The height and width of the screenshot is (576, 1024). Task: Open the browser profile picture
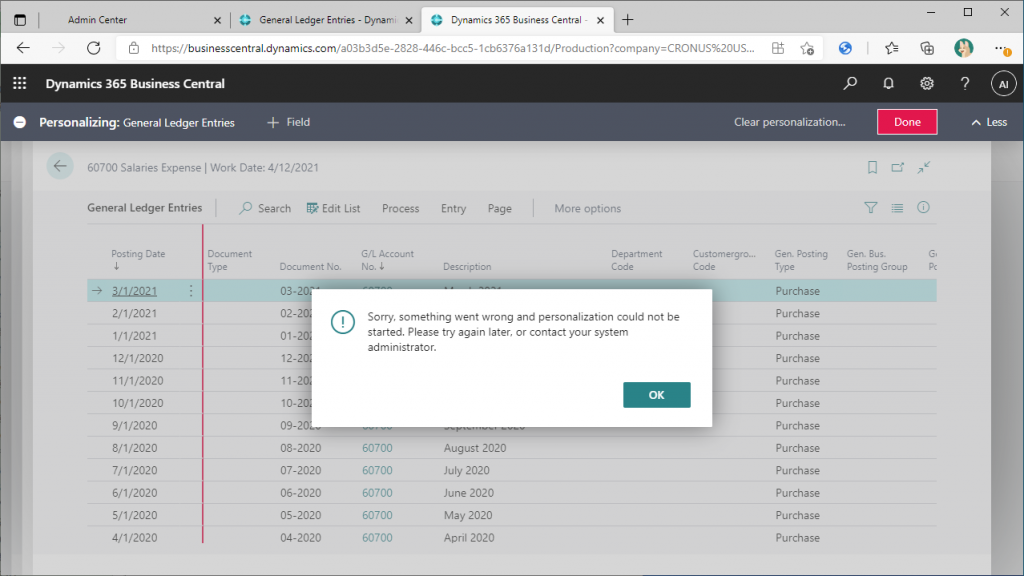[963, 48]
